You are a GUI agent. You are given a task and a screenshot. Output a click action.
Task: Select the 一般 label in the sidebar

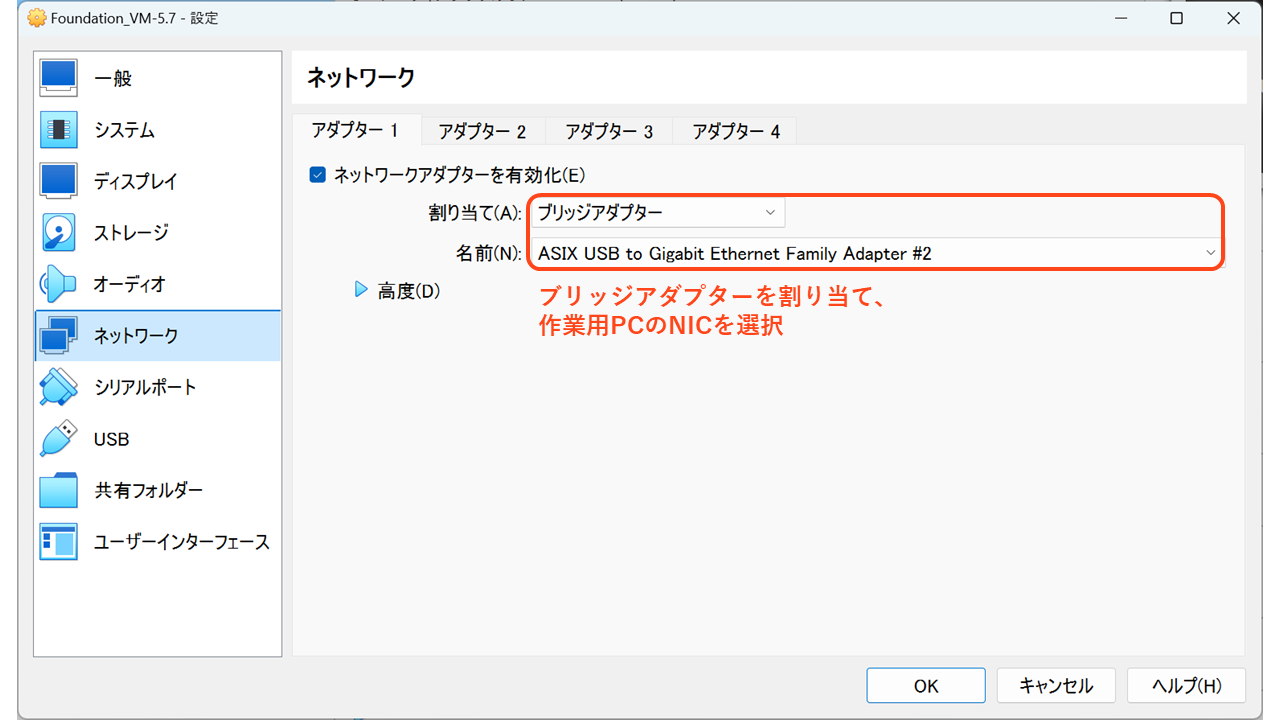tap(113, 78)
